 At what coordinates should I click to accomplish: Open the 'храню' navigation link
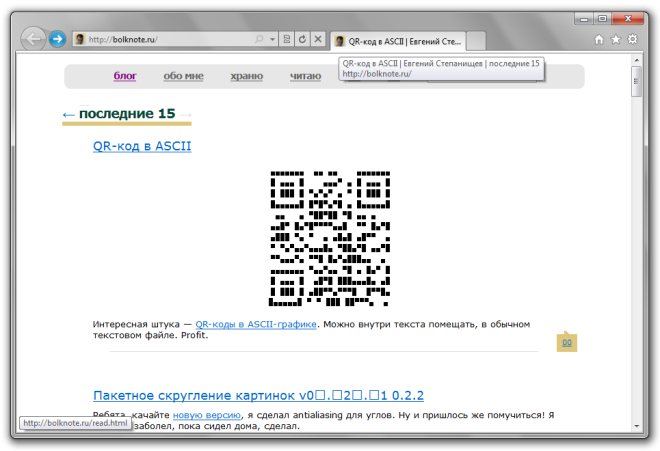(x=247, y=76)
